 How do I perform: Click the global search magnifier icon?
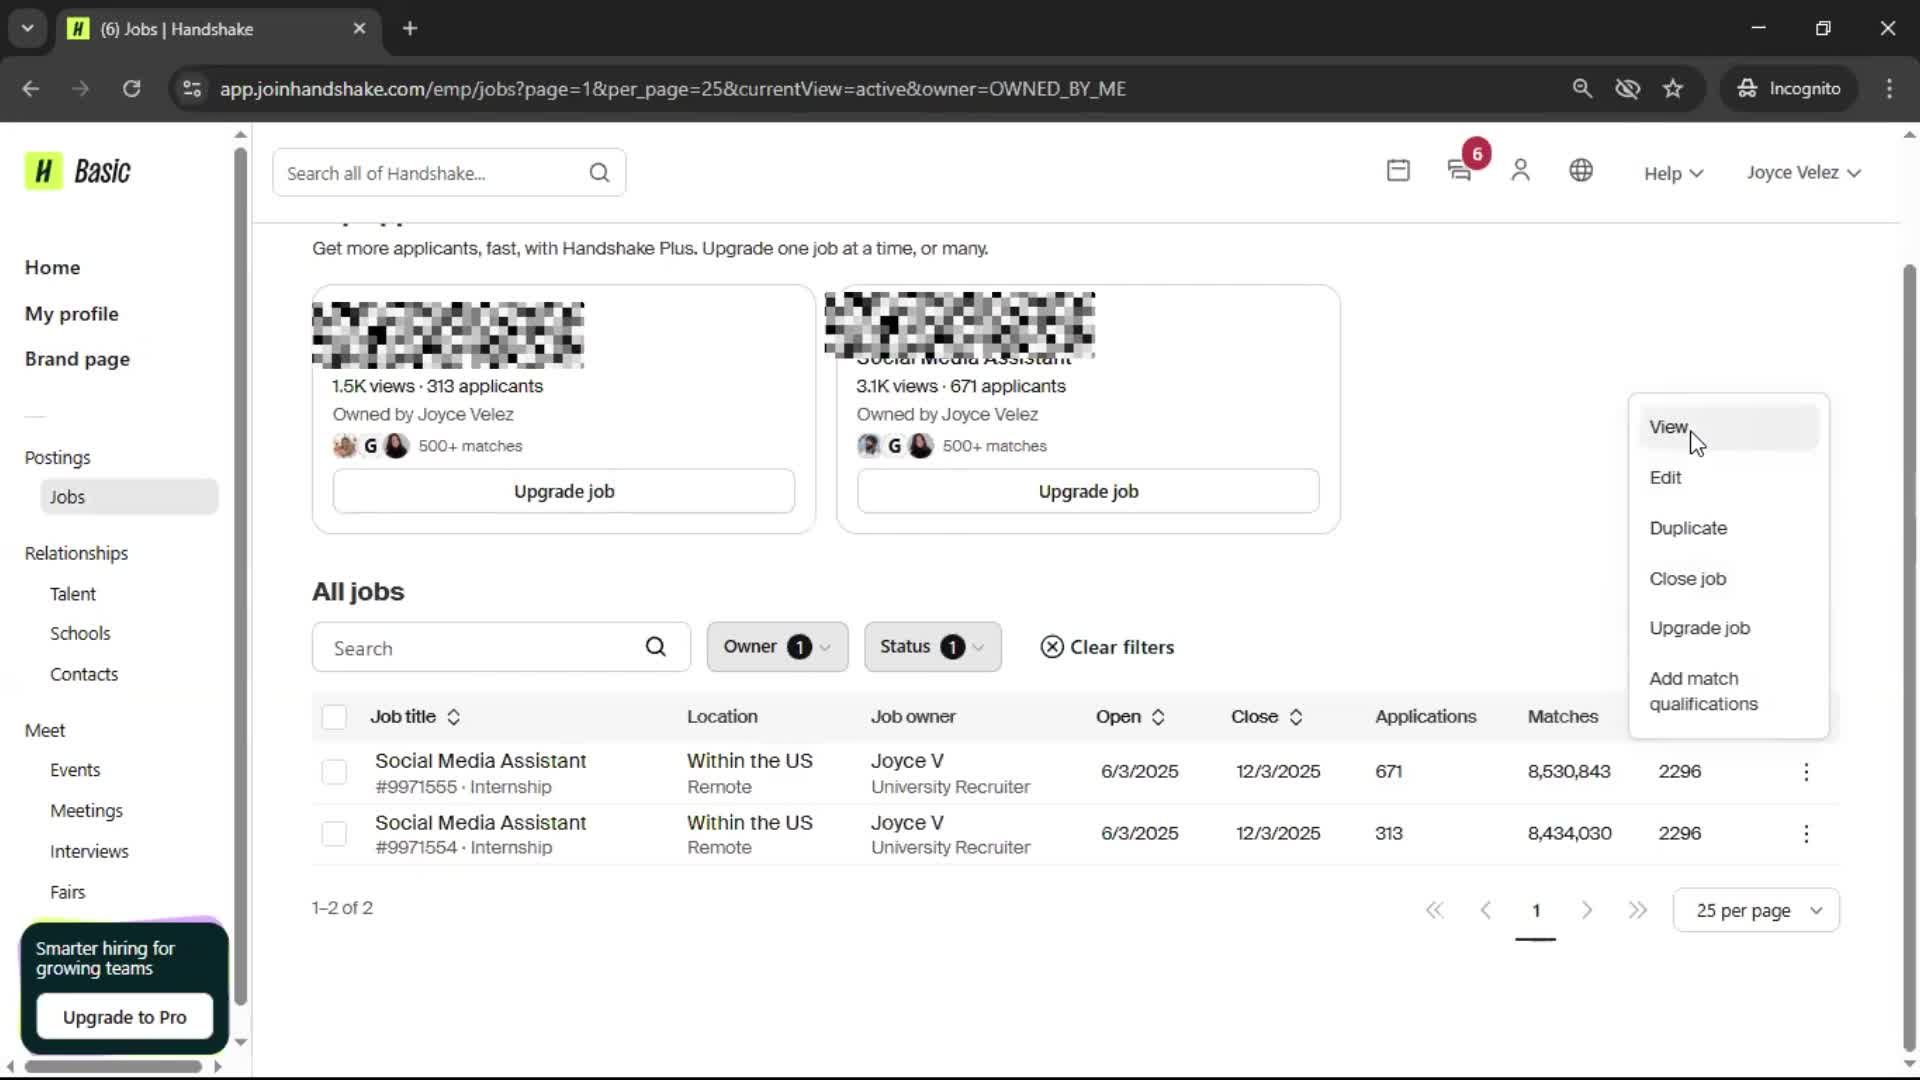(x=599, y=173)
